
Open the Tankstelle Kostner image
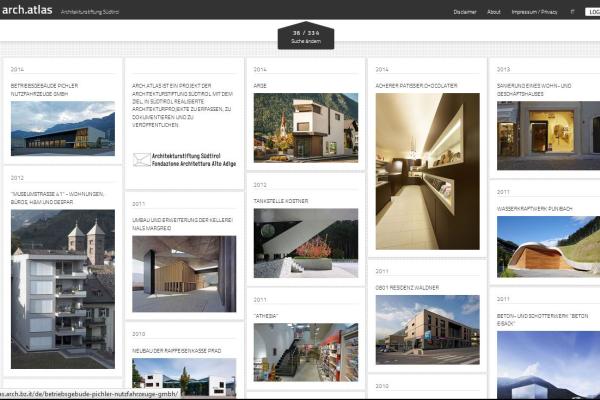tap(304, 242)
